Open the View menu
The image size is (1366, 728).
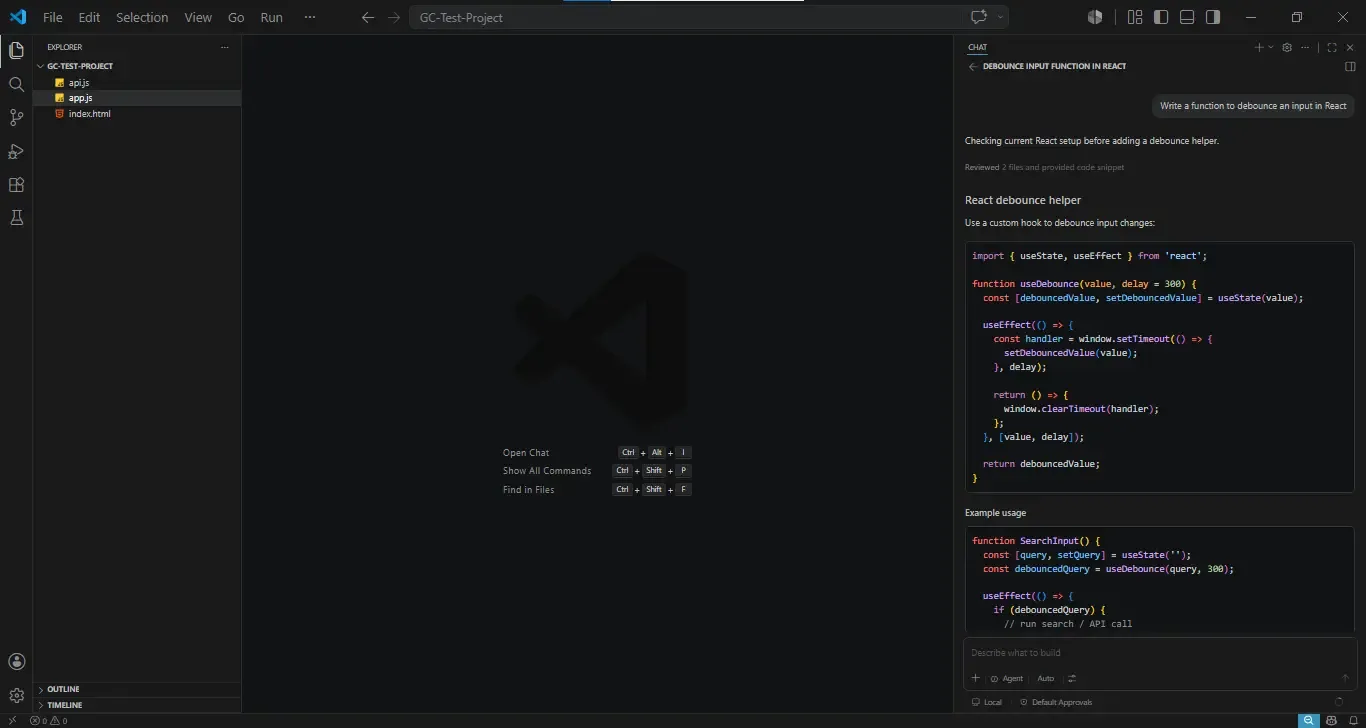click(x=198, y=17)
